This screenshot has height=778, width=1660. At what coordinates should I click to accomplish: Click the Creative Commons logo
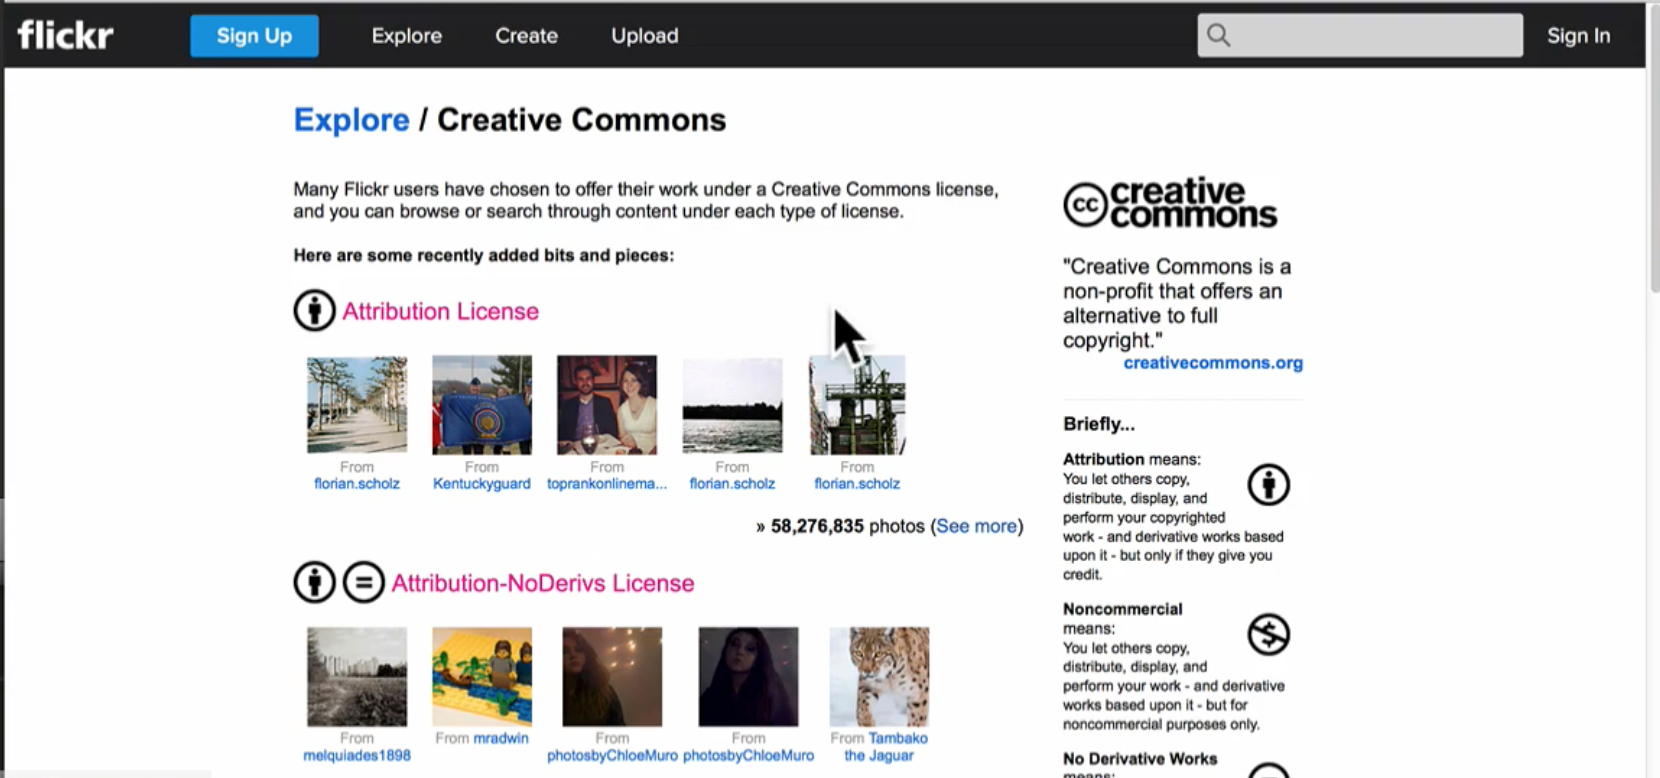[1170, 203]
